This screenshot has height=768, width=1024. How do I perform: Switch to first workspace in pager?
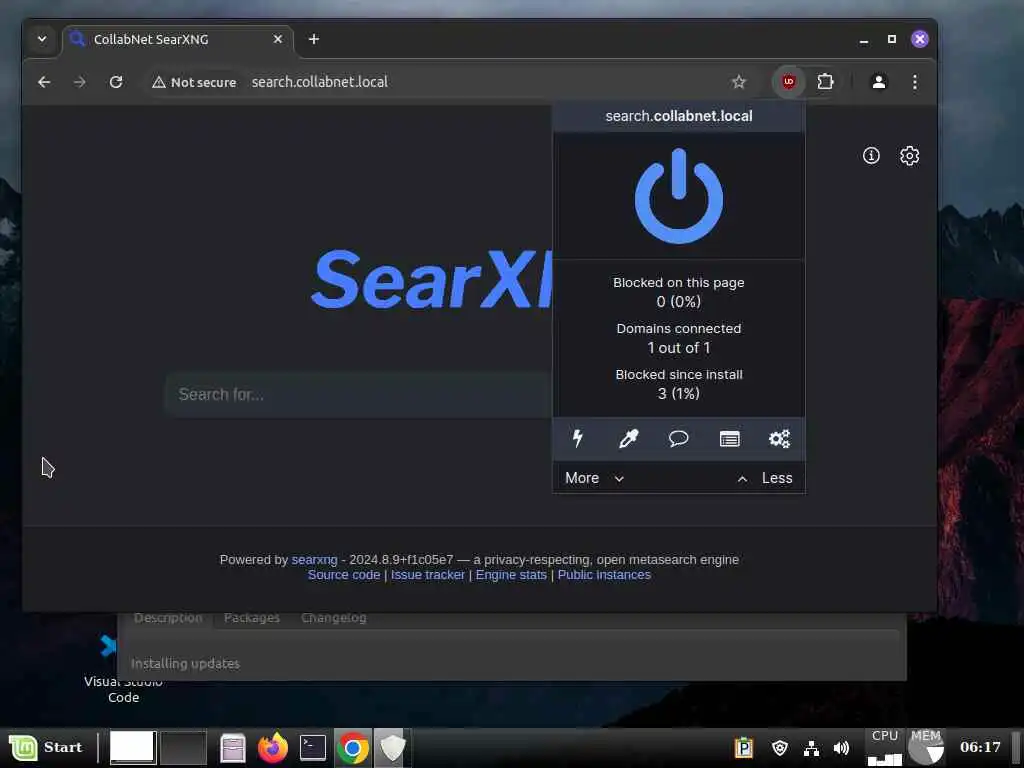point(133,747)
